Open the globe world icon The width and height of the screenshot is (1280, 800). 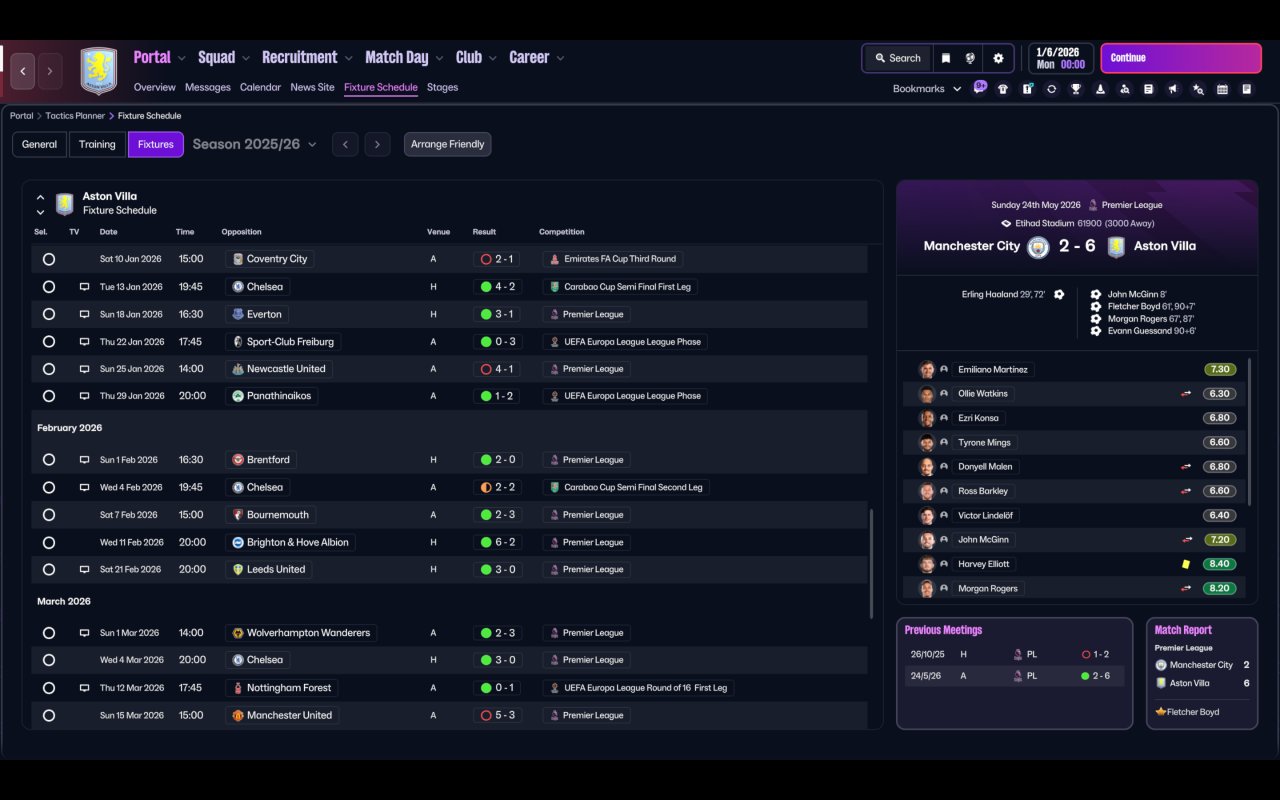[970, 58]
